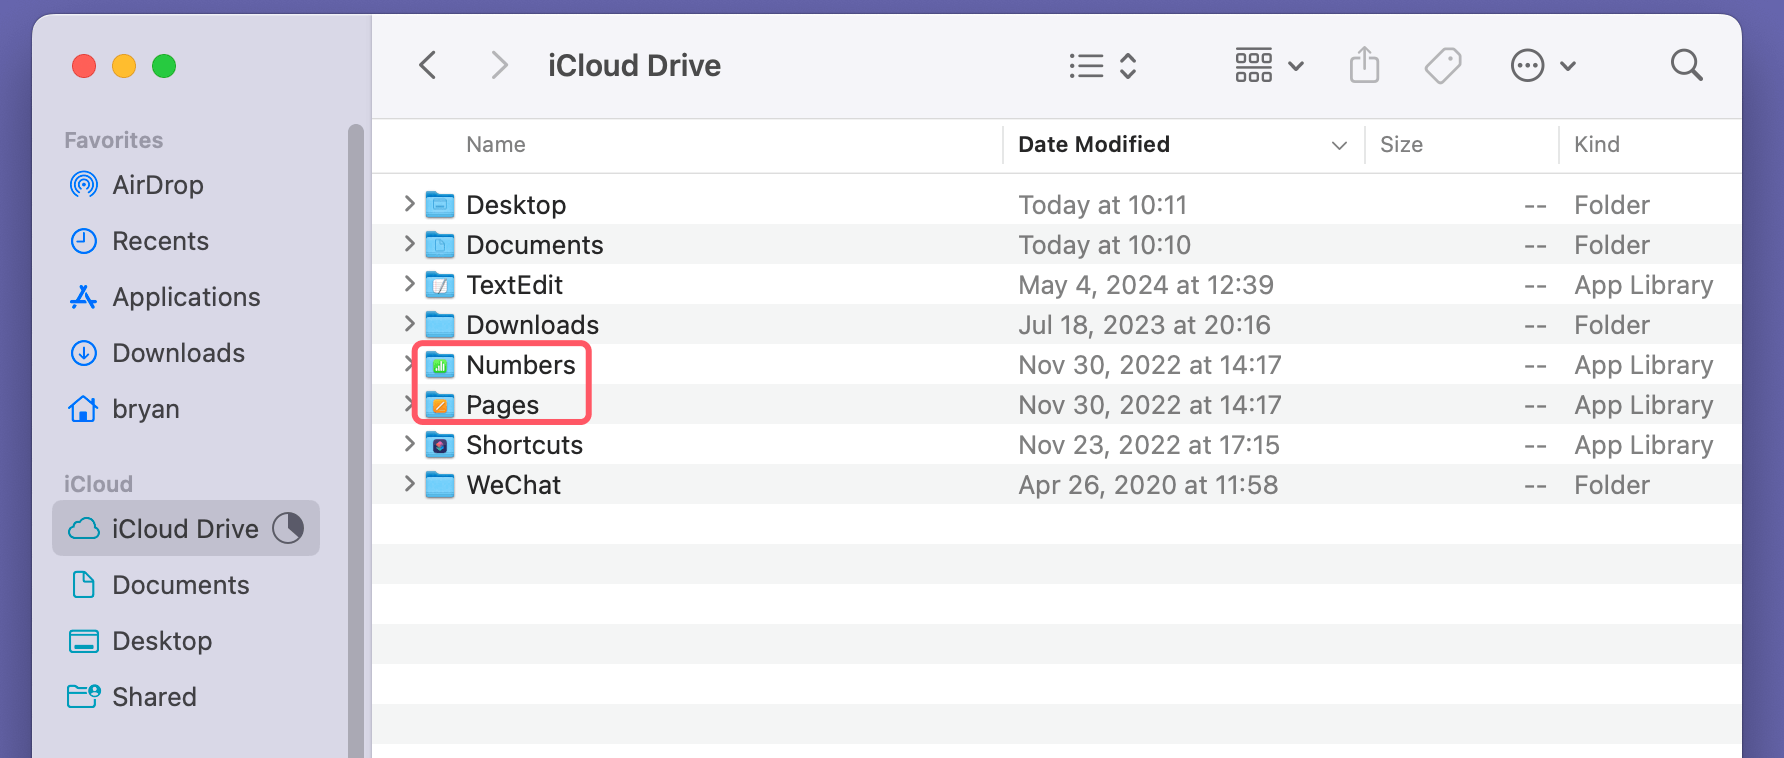
Task: Select the Shortcuts folder icon
Action: point(440,445)
